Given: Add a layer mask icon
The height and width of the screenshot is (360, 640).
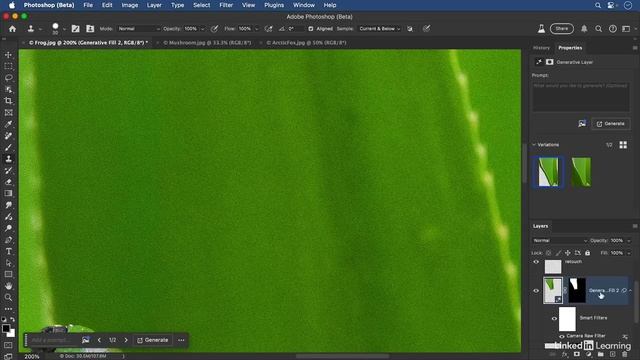Looking at the screenshot, I should (x=576, y=355).
